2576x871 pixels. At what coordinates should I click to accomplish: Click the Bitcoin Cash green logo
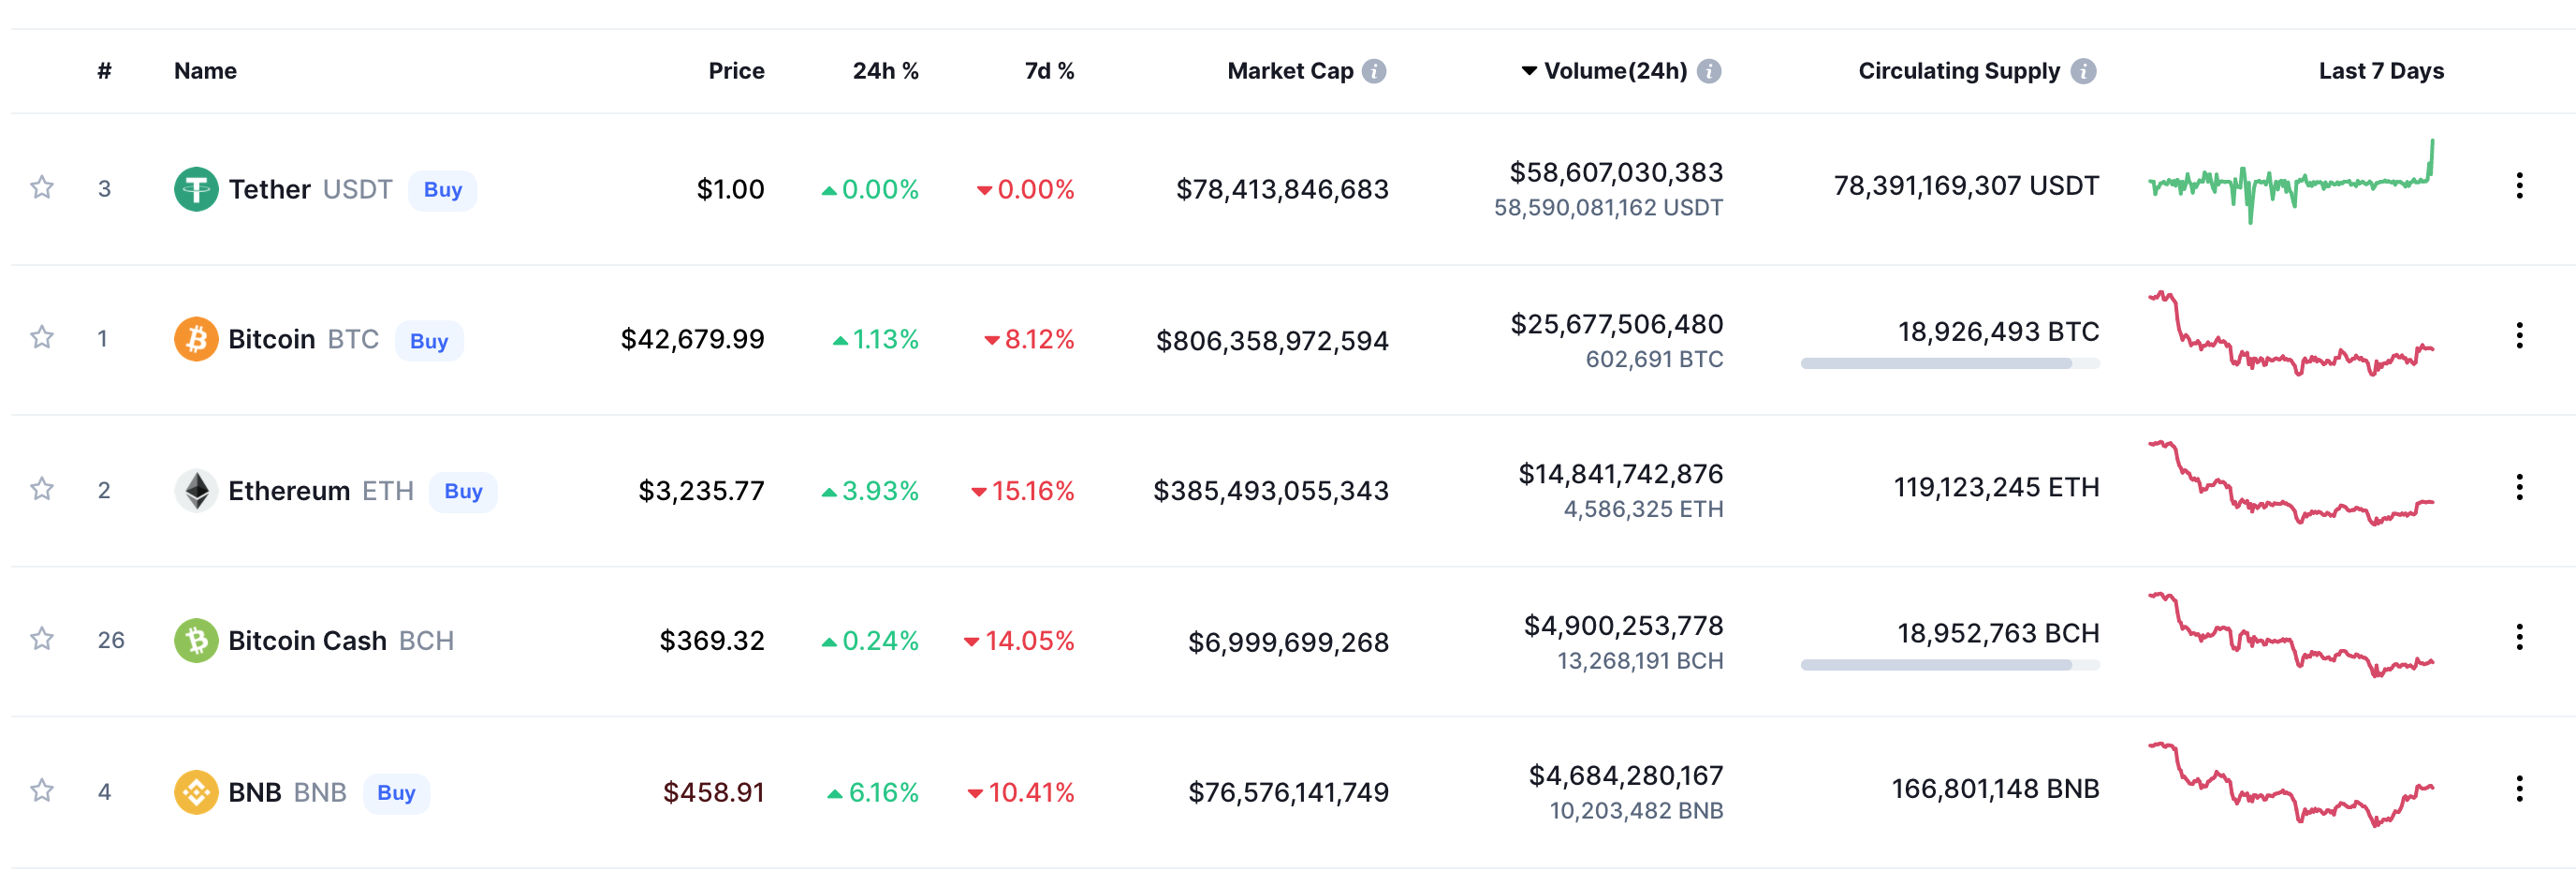[x=196, y=640]
